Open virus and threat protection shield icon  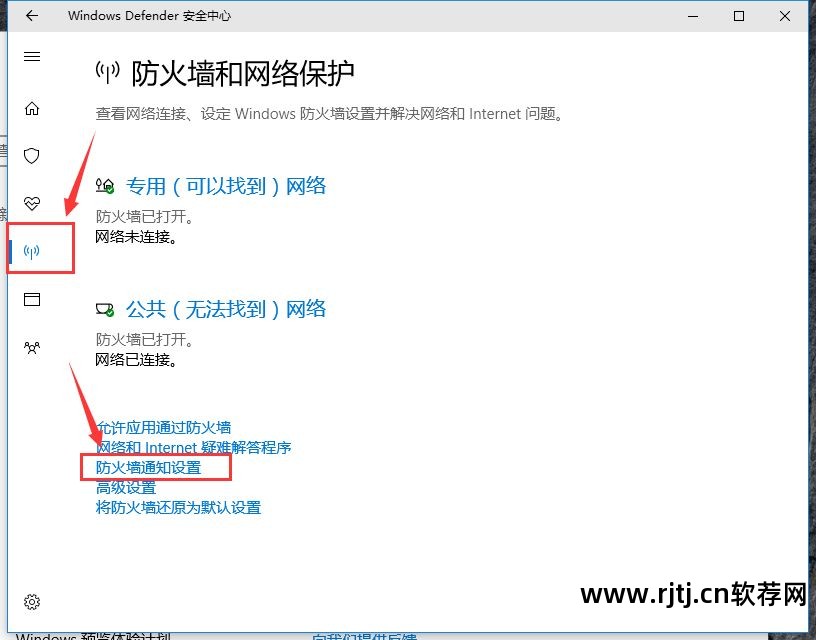coord(31,156)
